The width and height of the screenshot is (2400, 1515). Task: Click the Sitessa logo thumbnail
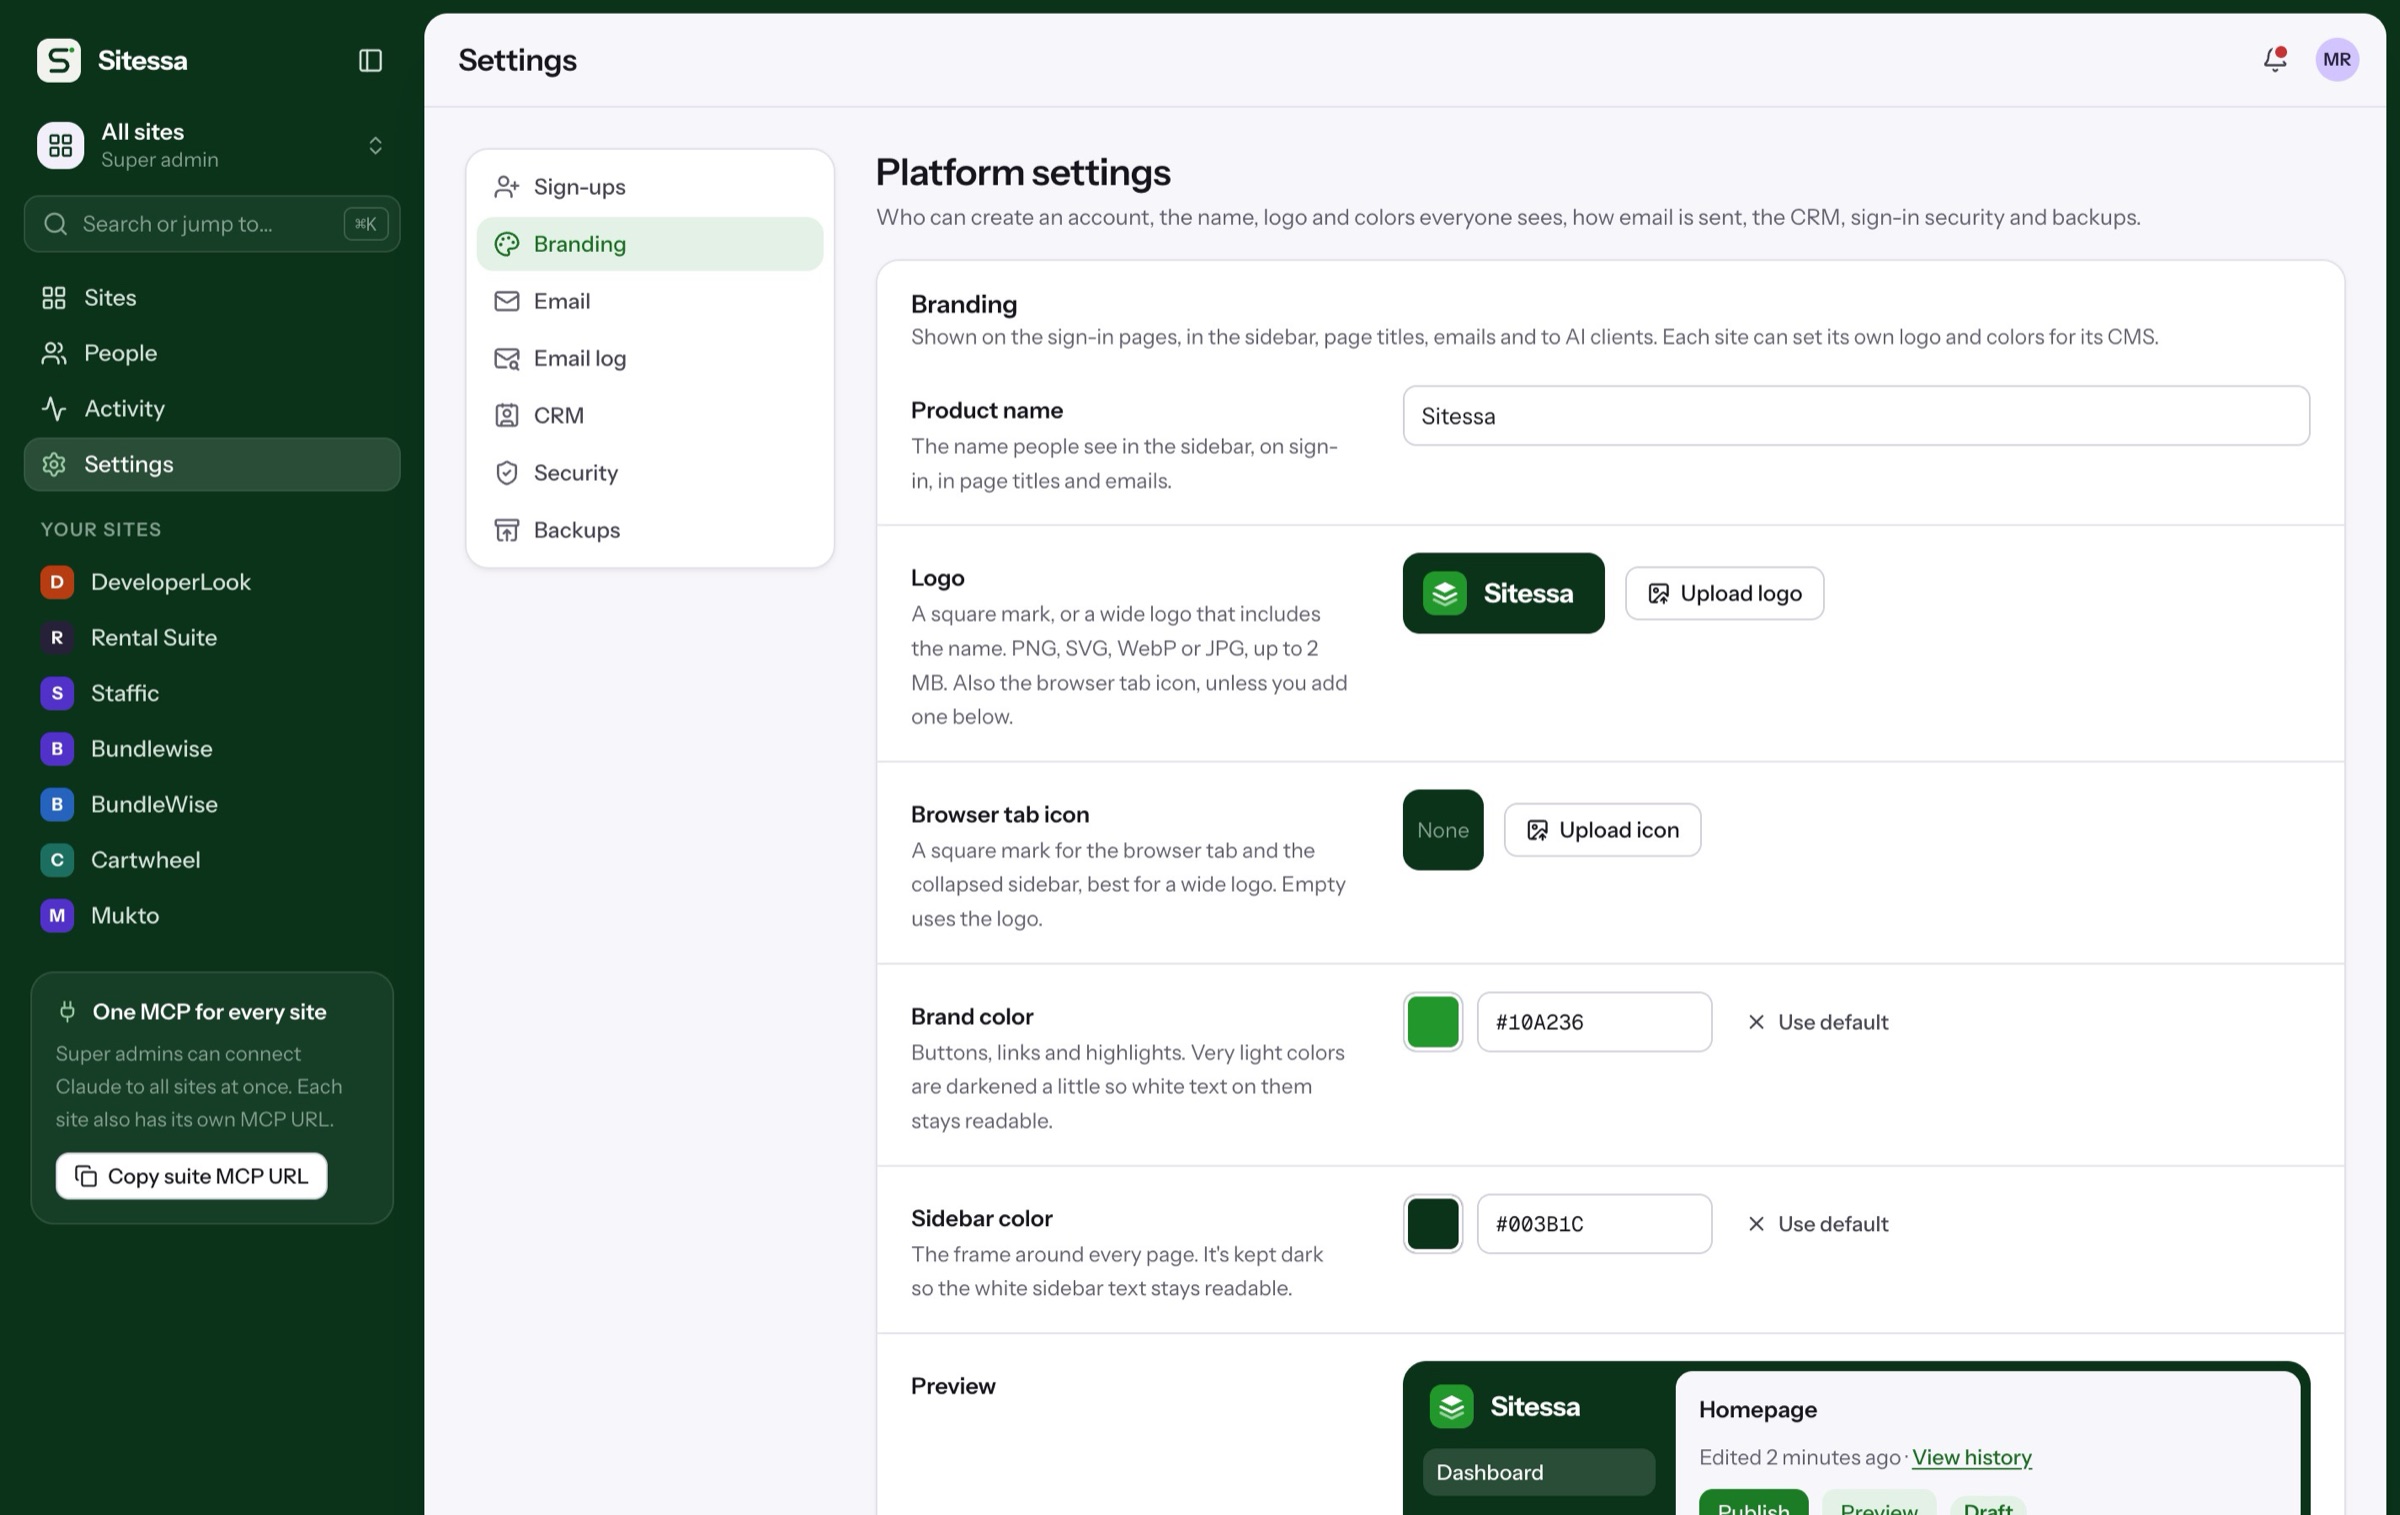click(1503, 593)
